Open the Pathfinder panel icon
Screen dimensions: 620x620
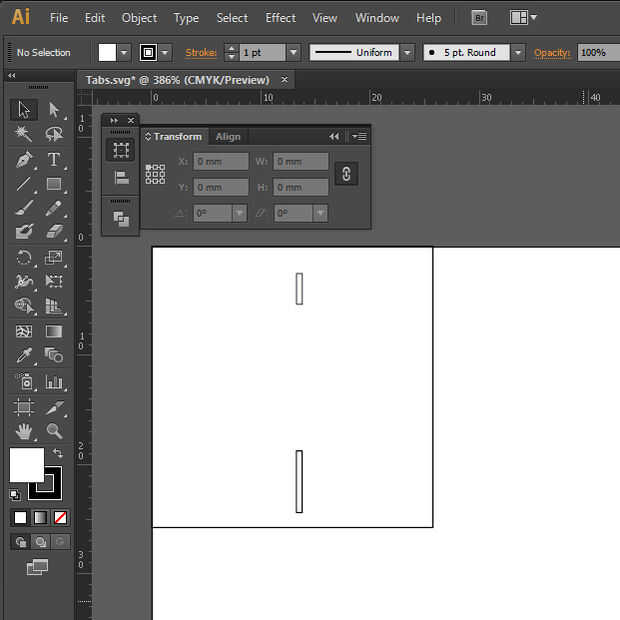click(x=121, y=218)
